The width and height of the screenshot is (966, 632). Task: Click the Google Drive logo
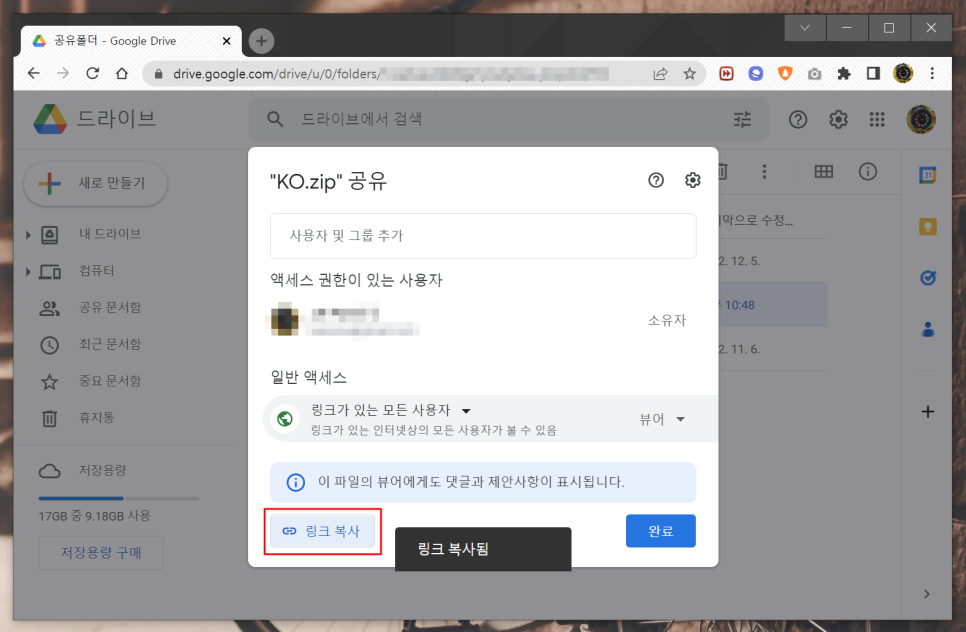click(x=50, y=119)
